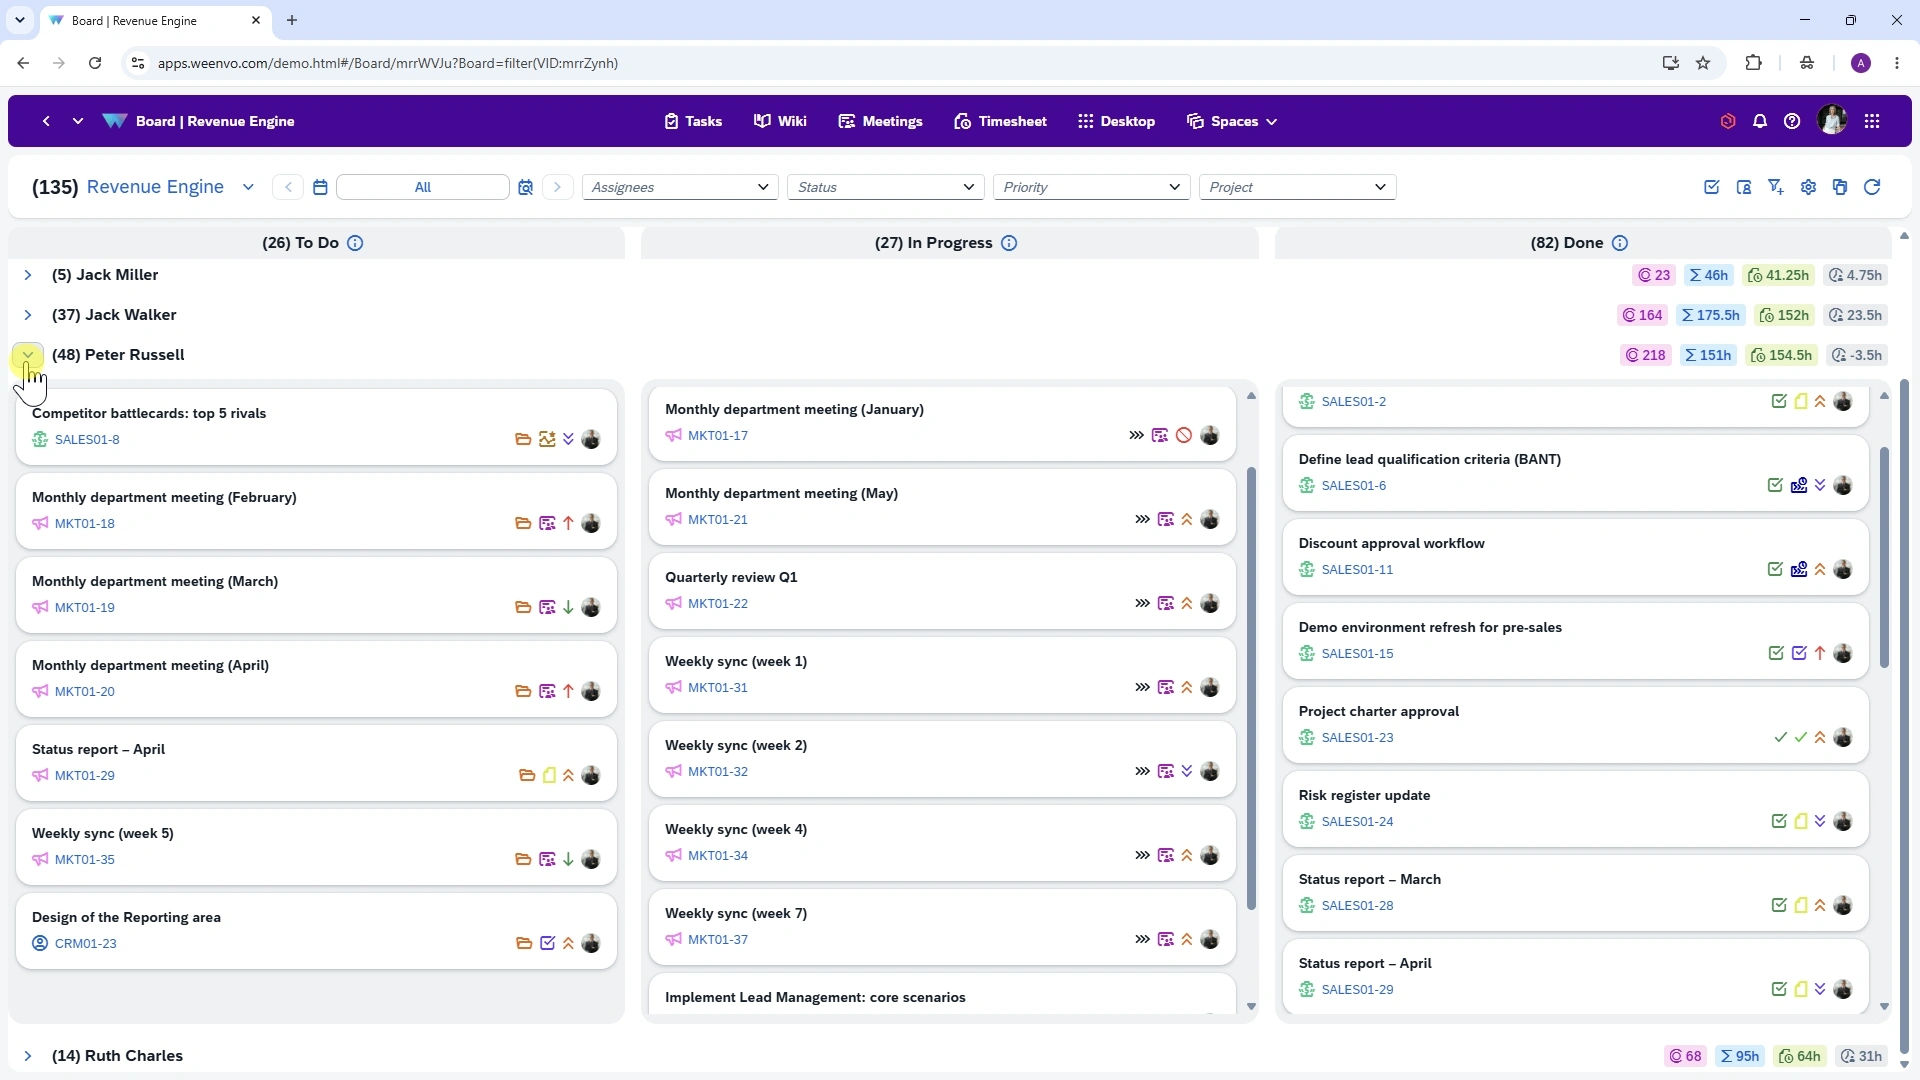
Task: Open task link SALES01-8
Action: [87, 439]
